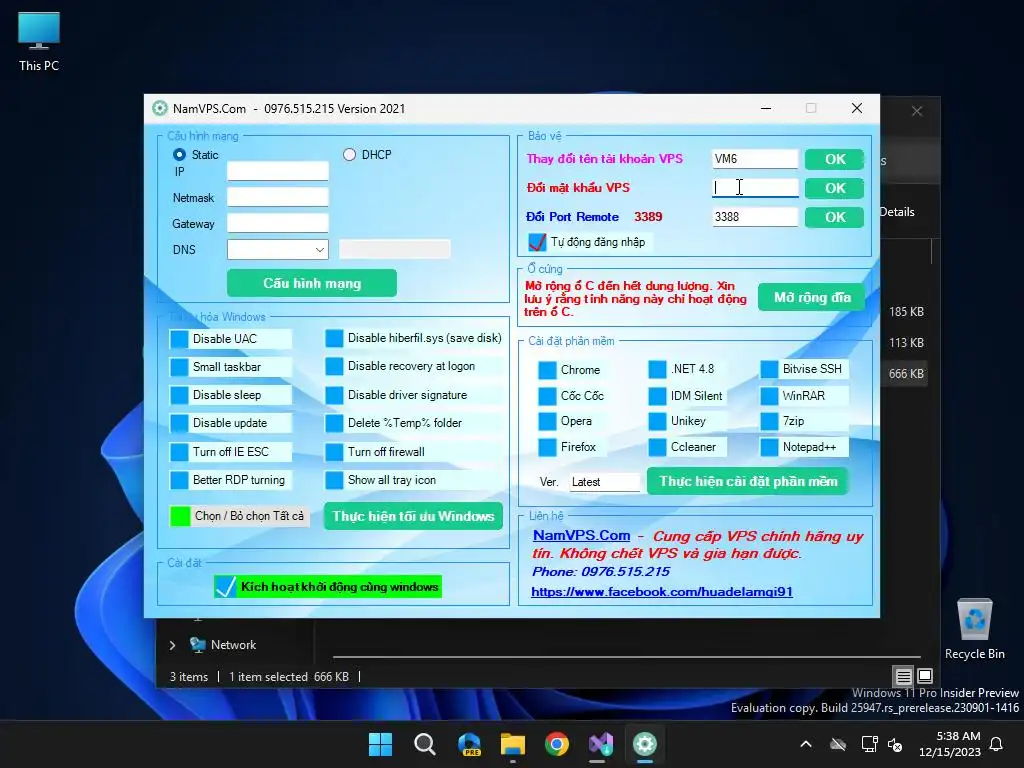Tick the Opera install checkbox

point(547,421)
